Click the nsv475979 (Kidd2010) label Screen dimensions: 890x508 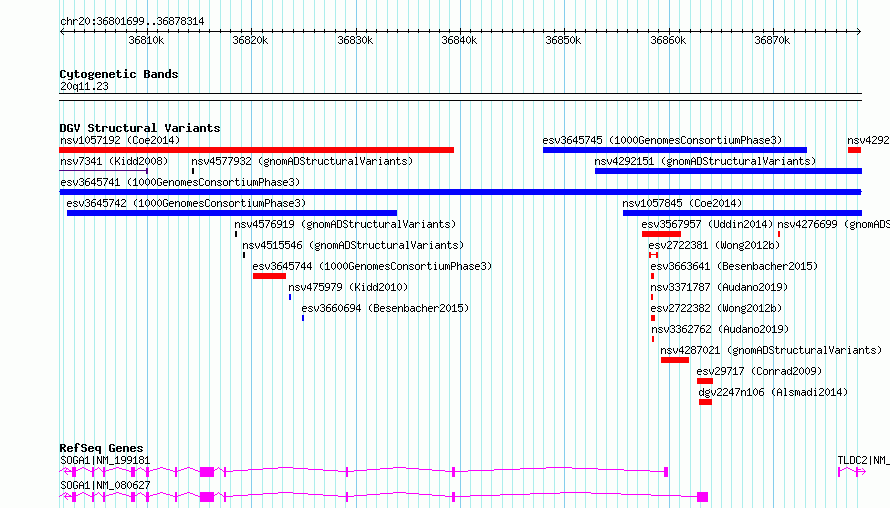coord(348,287)
